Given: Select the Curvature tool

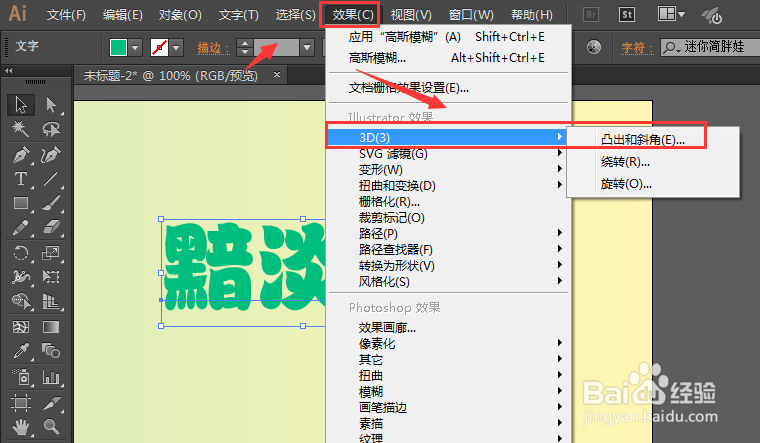Looking at the screenshot, I should pyautogui.click(x=51, y=155).
